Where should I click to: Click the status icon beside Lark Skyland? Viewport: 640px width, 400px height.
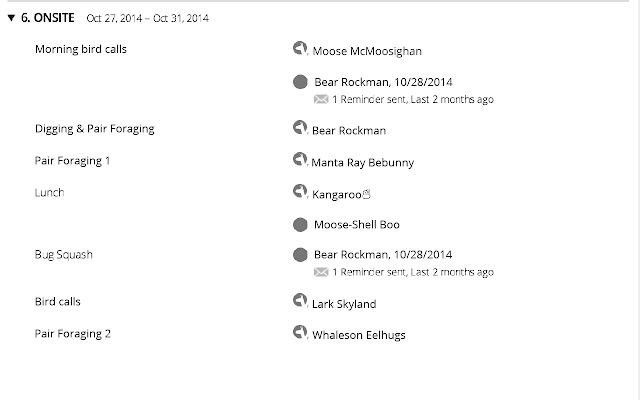(300, 300)
